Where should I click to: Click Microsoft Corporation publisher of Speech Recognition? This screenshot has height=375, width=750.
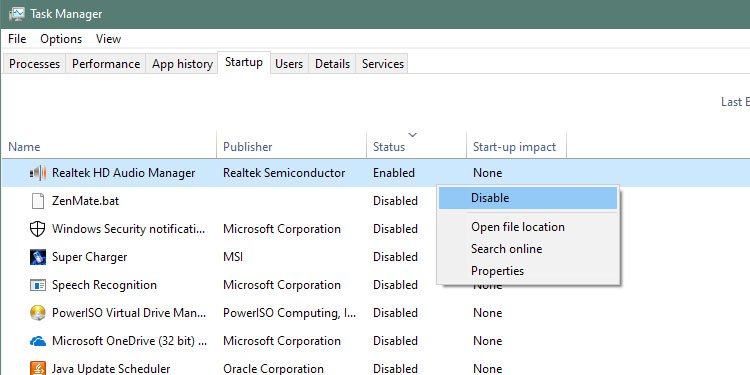(x=282, y=285)
